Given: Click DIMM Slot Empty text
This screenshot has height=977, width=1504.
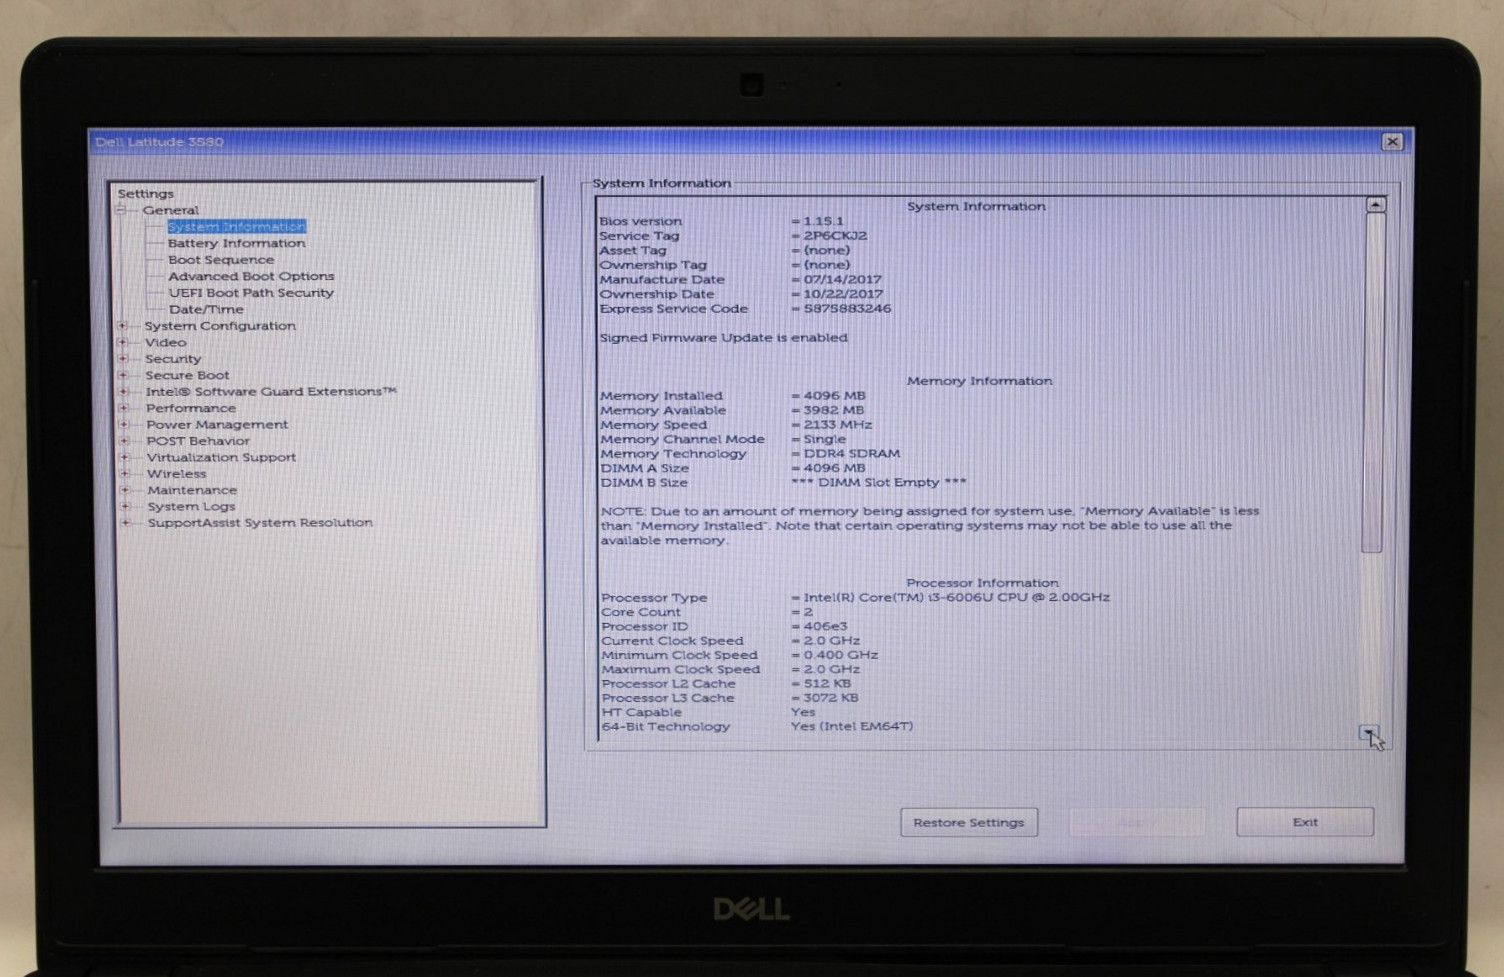Looking at the screenshot, I should (x=879, y=483).
